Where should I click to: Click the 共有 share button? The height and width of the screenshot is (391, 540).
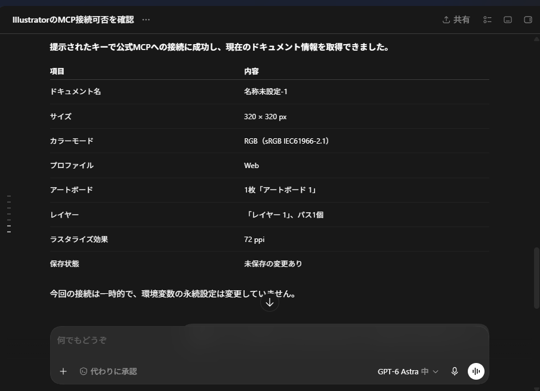pos(456,20)
